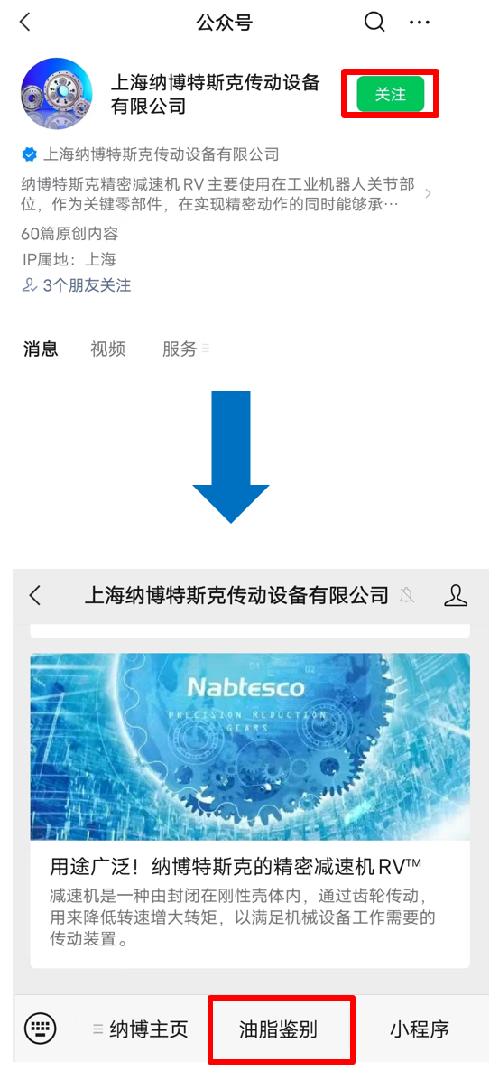Expand the account description chevron
The width and height of the screenshot is (499, 1080).
point(428,194)
